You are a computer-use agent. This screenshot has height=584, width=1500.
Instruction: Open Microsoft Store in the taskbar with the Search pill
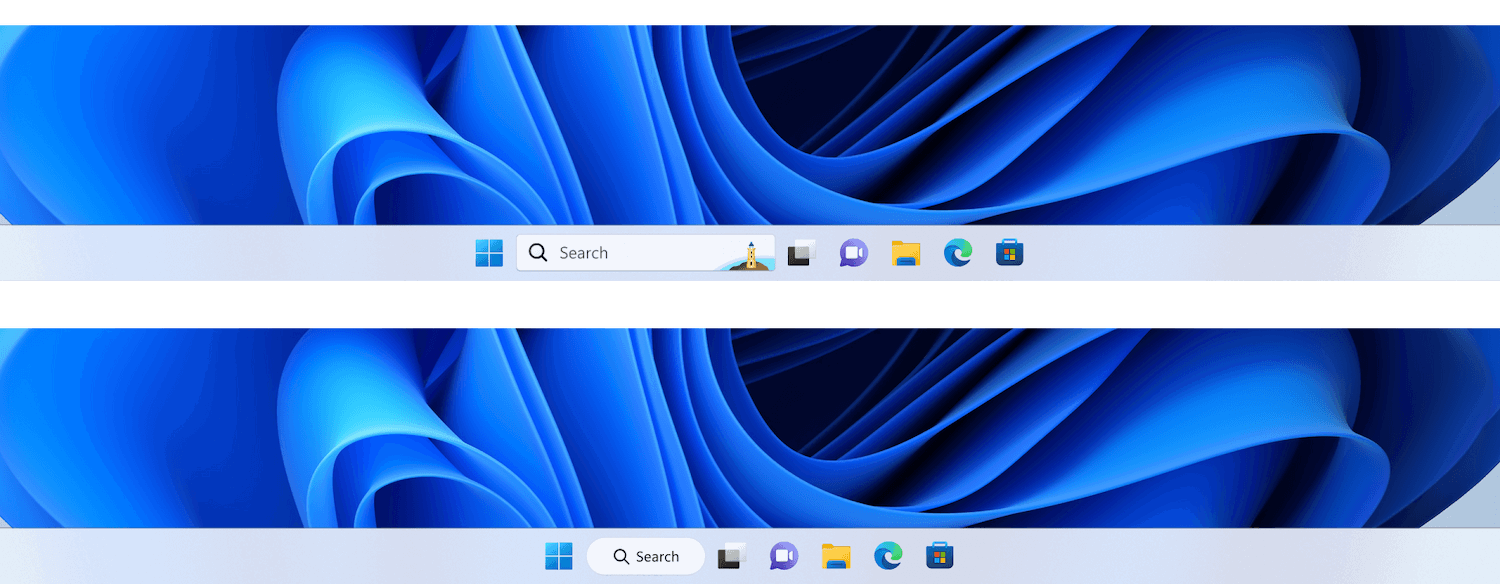(x=940, y=556)
